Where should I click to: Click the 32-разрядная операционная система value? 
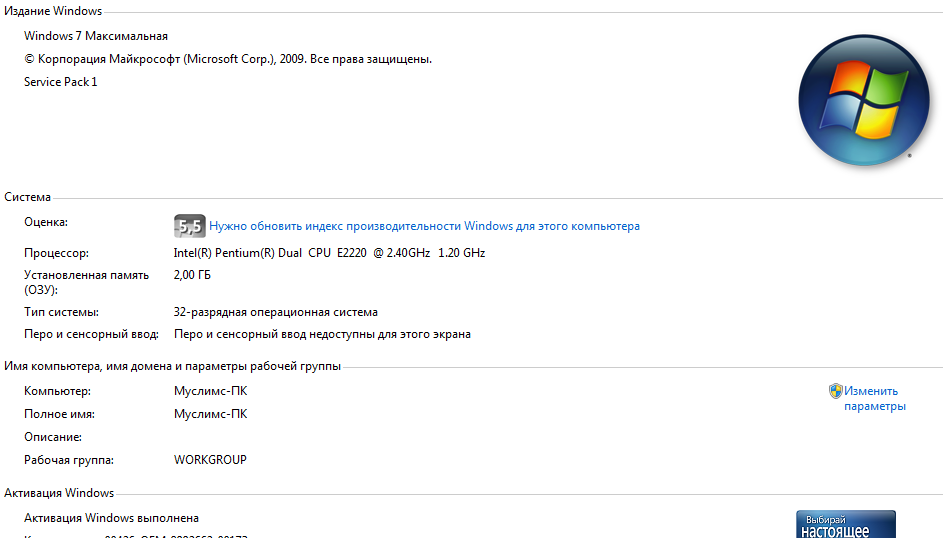(276, 312)
